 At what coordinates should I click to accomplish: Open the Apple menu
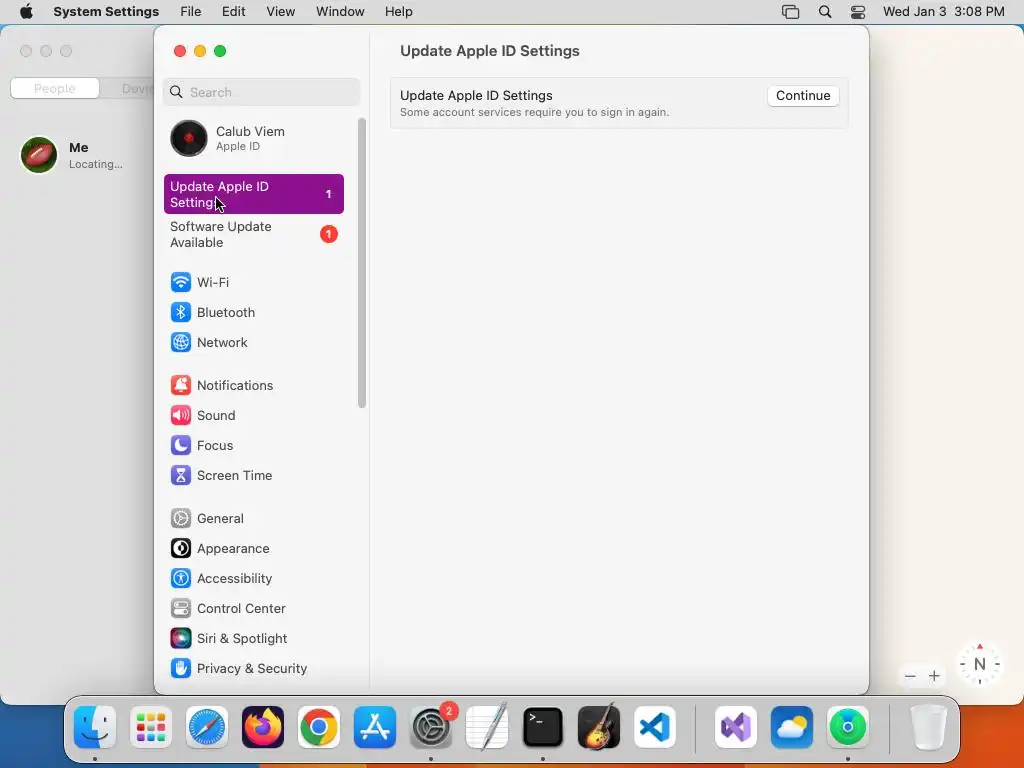[x=26, y=12]
